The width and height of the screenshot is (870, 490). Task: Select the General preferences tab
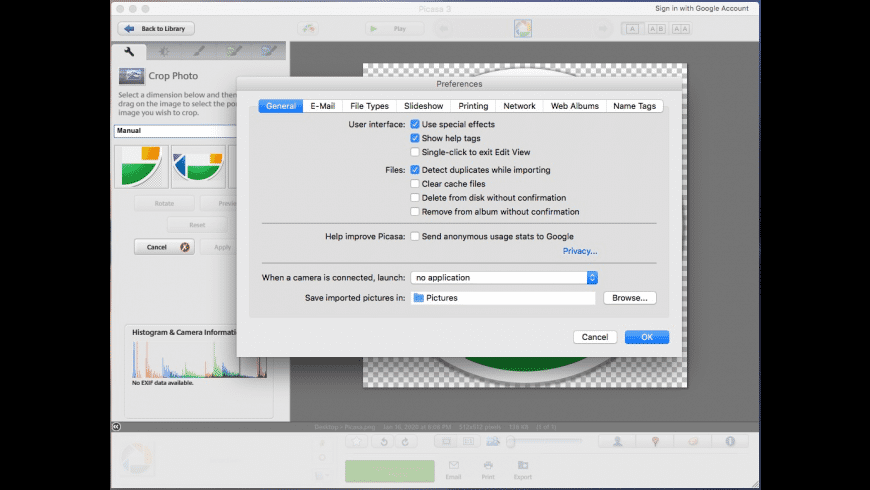click(281, 106)
